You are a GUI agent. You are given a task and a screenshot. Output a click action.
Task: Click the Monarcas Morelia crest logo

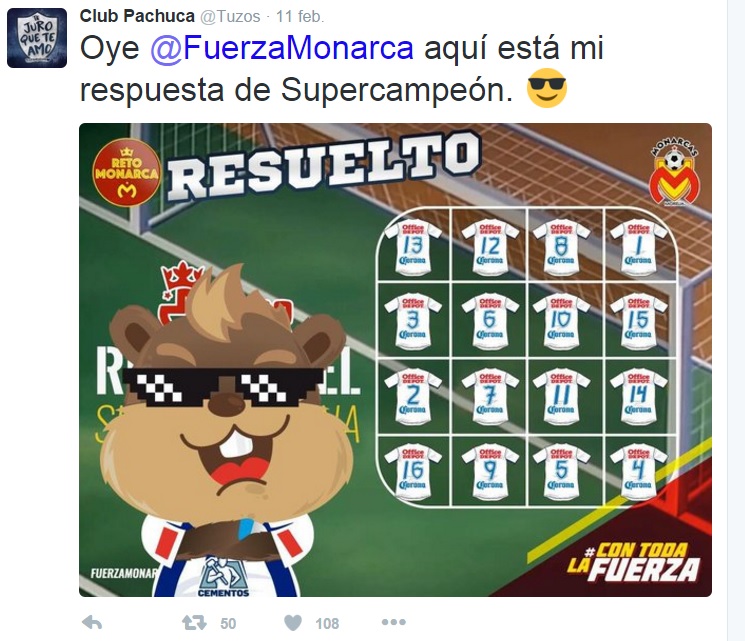click(673, 173)
